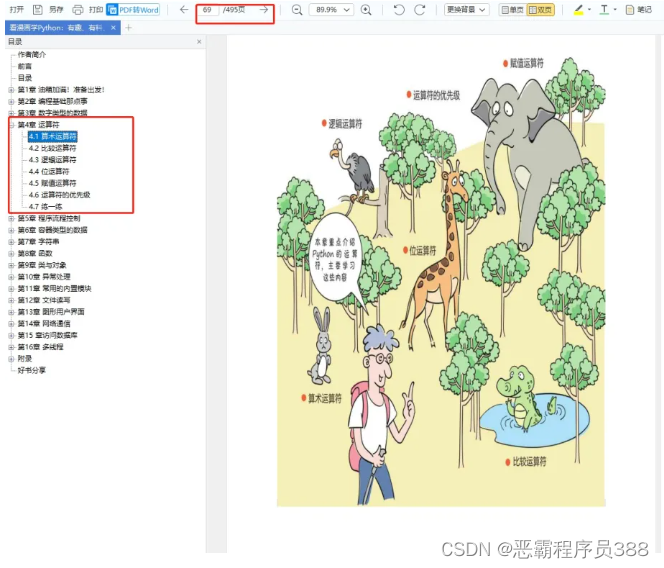Image resolution: width=664 pixels, height=568 pixels.
Task: Switch to 单页 single page view
Action: 512,9
